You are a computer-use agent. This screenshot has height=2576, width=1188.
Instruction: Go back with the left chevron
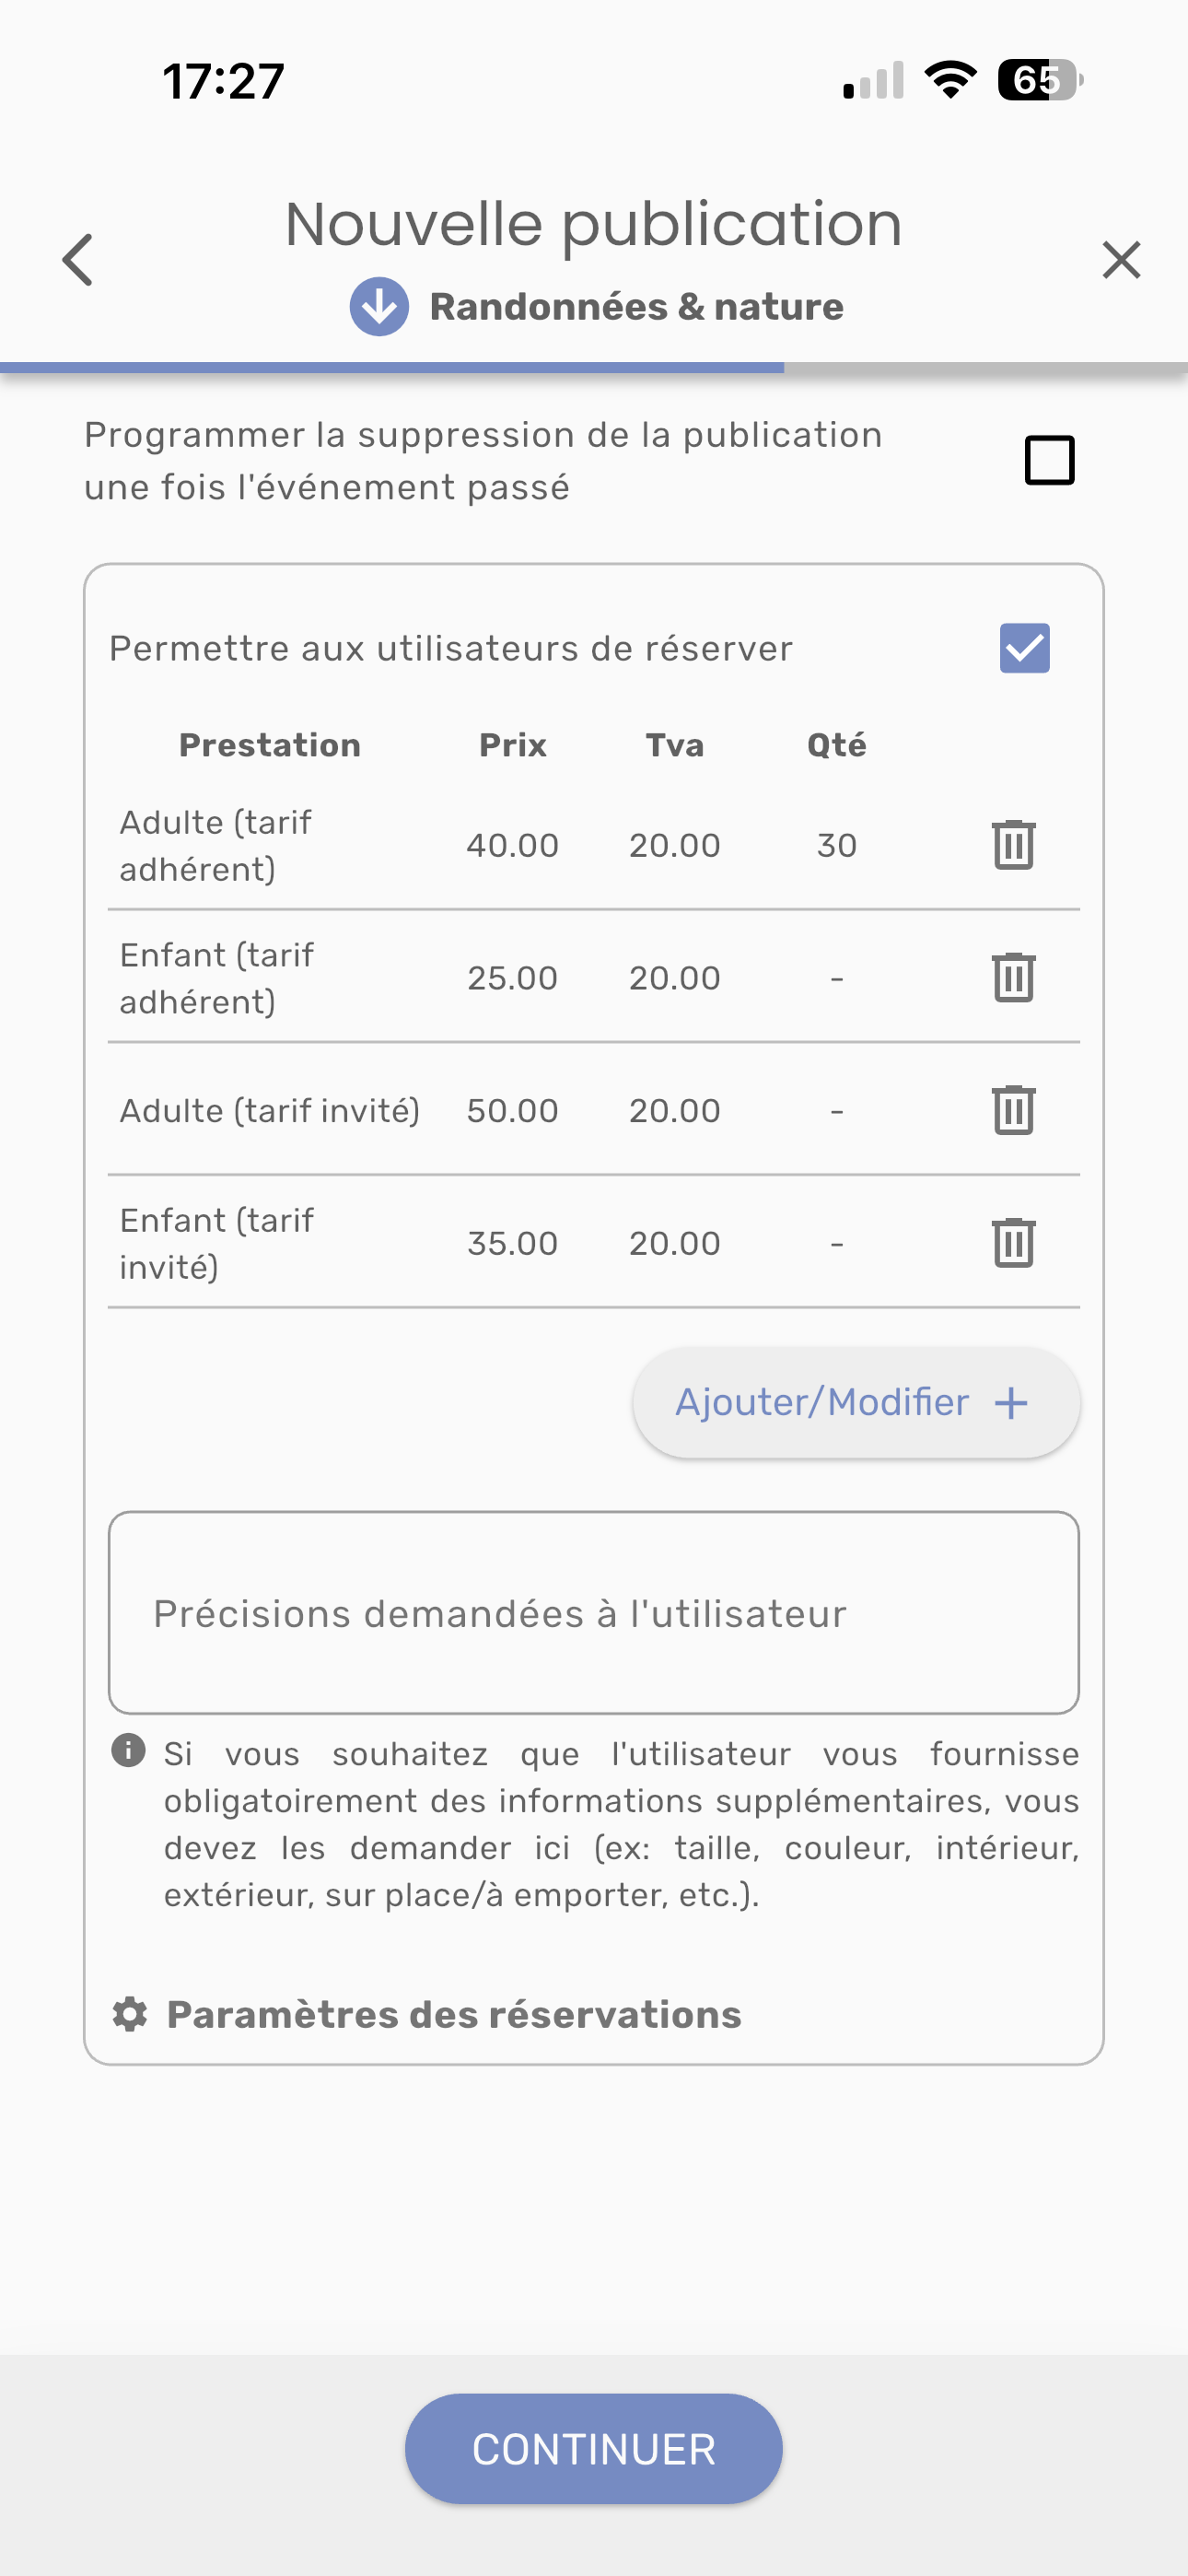pyautogui.click(x=78, y=260)
